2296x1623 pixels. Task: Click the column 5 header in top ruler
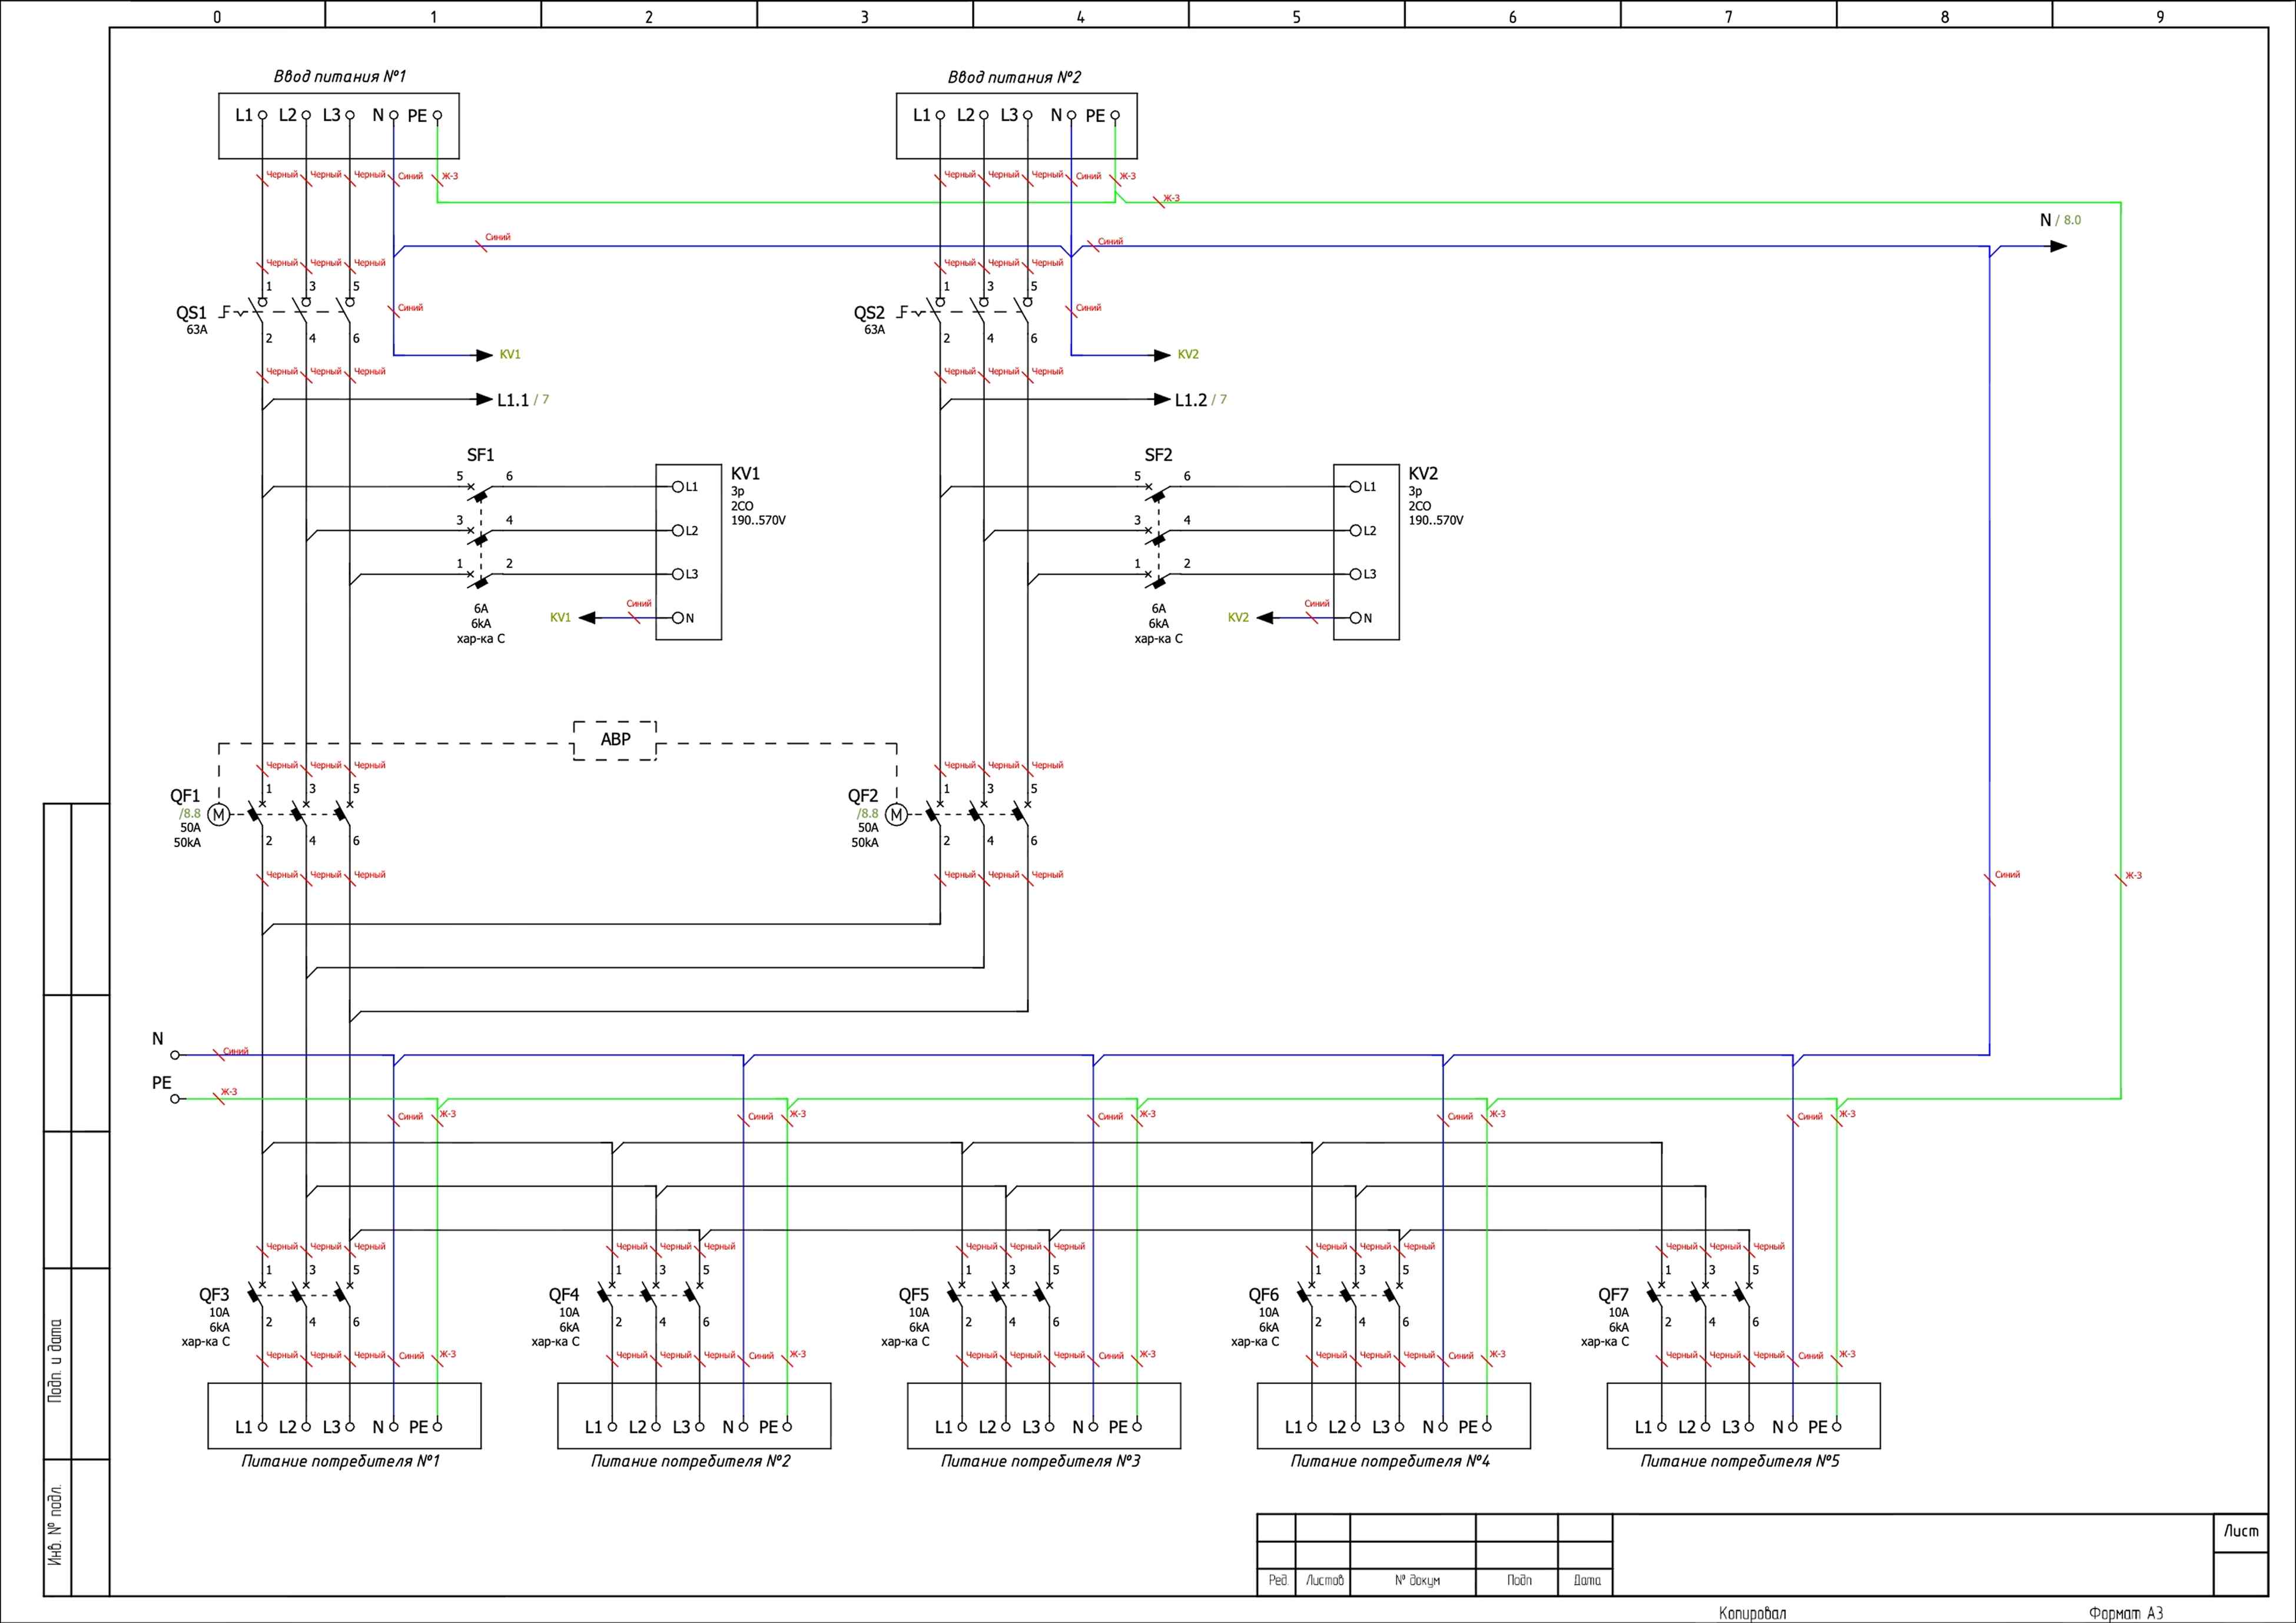(1296, 16)
